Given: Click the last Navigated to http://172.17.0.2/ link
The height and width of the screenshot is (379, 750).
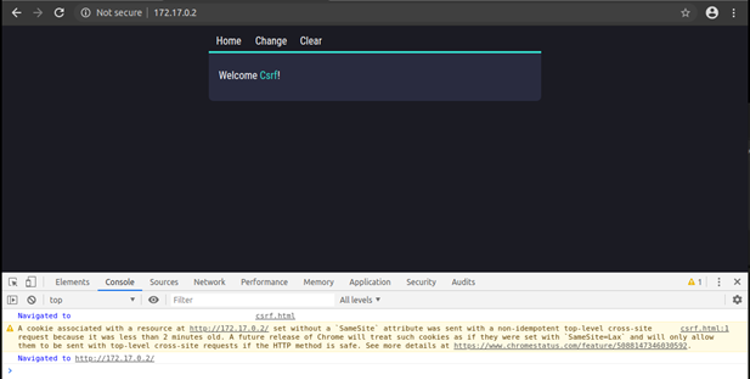Looking at the screenshot, I should click(x=114, y=358).
